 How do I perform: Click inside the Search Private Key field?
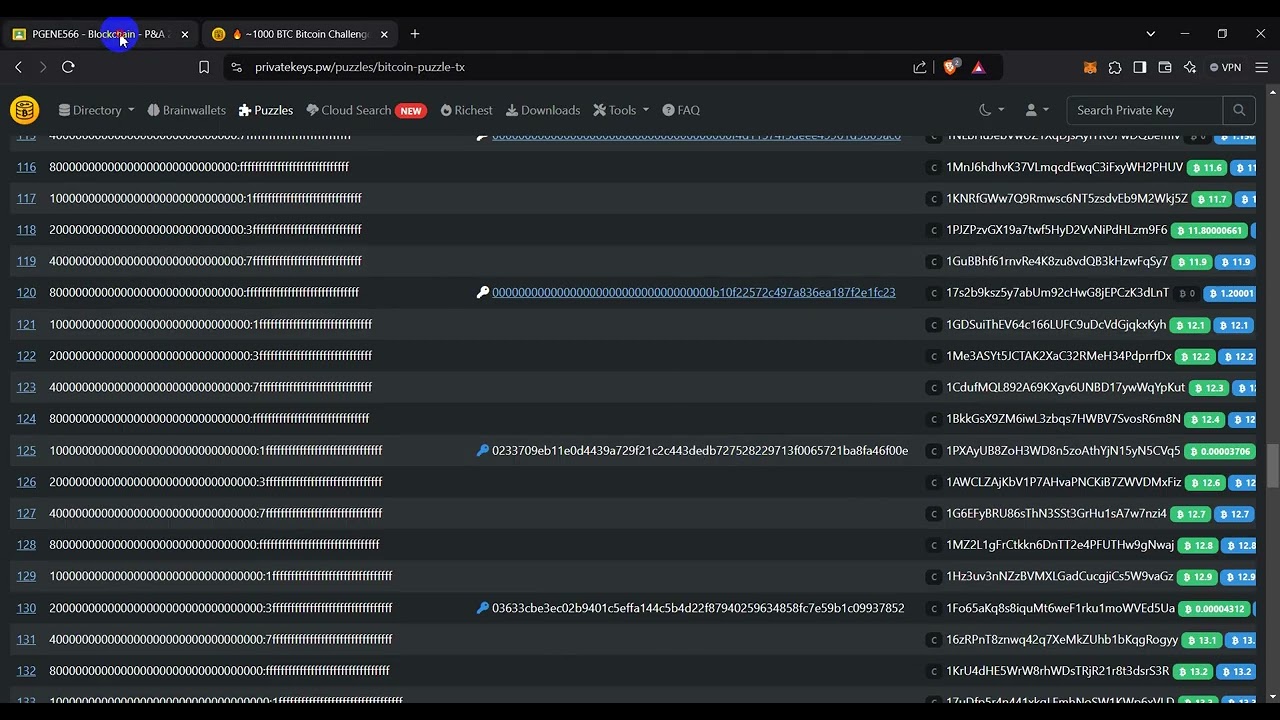click(x=1145, y=110)
